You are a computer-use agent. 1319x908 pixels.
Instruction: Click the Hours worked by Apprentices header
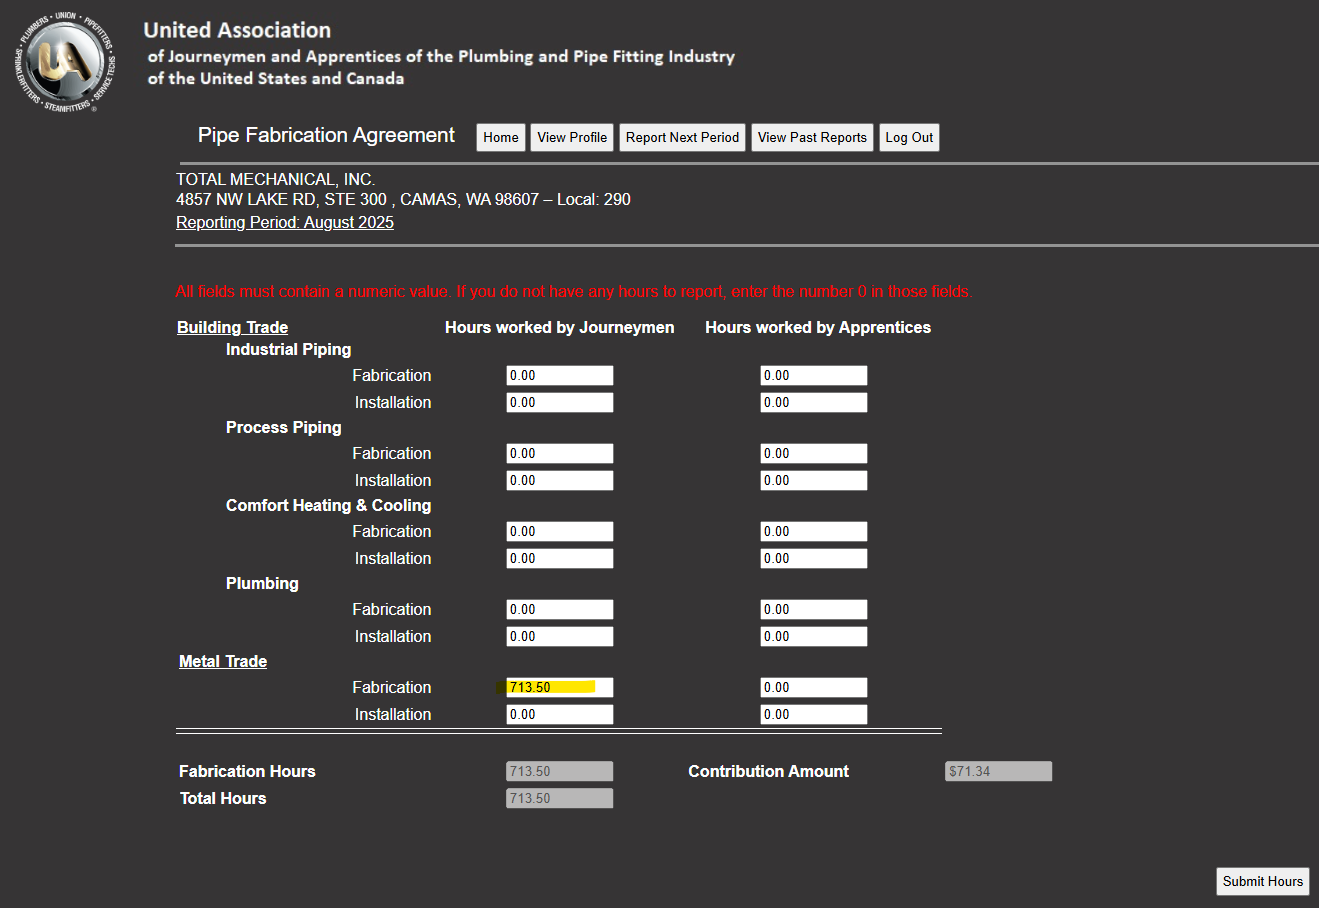818,328
